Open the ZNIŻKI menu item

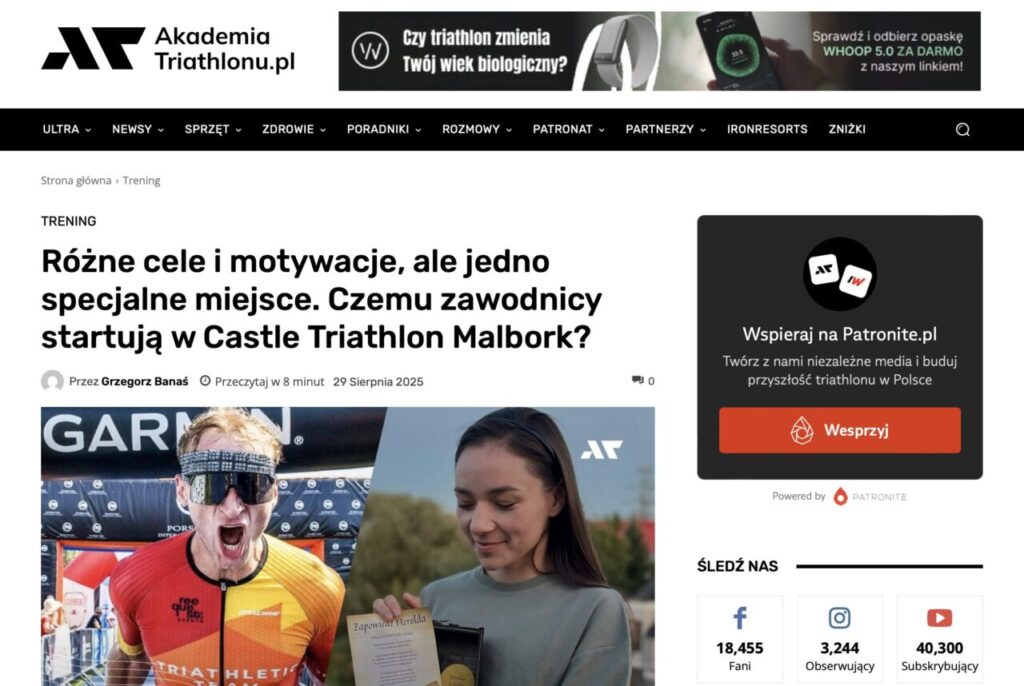(847, 129)
